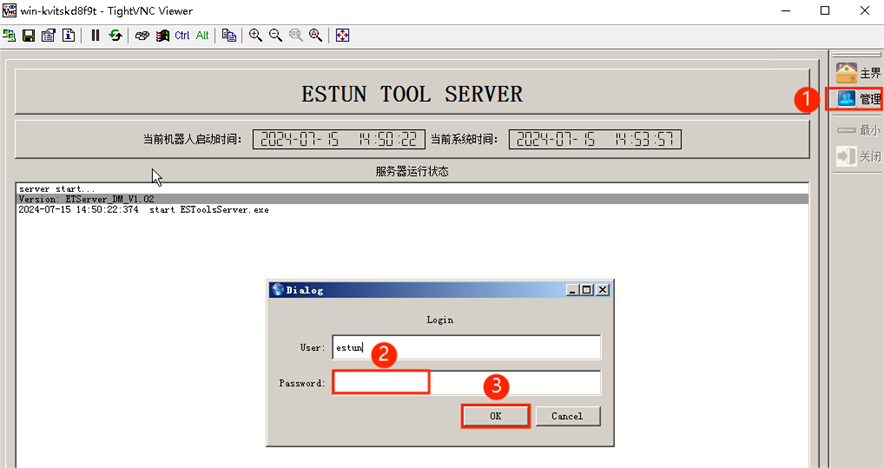Go to the 主界 main screen
Screen dimensions: 884x468
858,73
